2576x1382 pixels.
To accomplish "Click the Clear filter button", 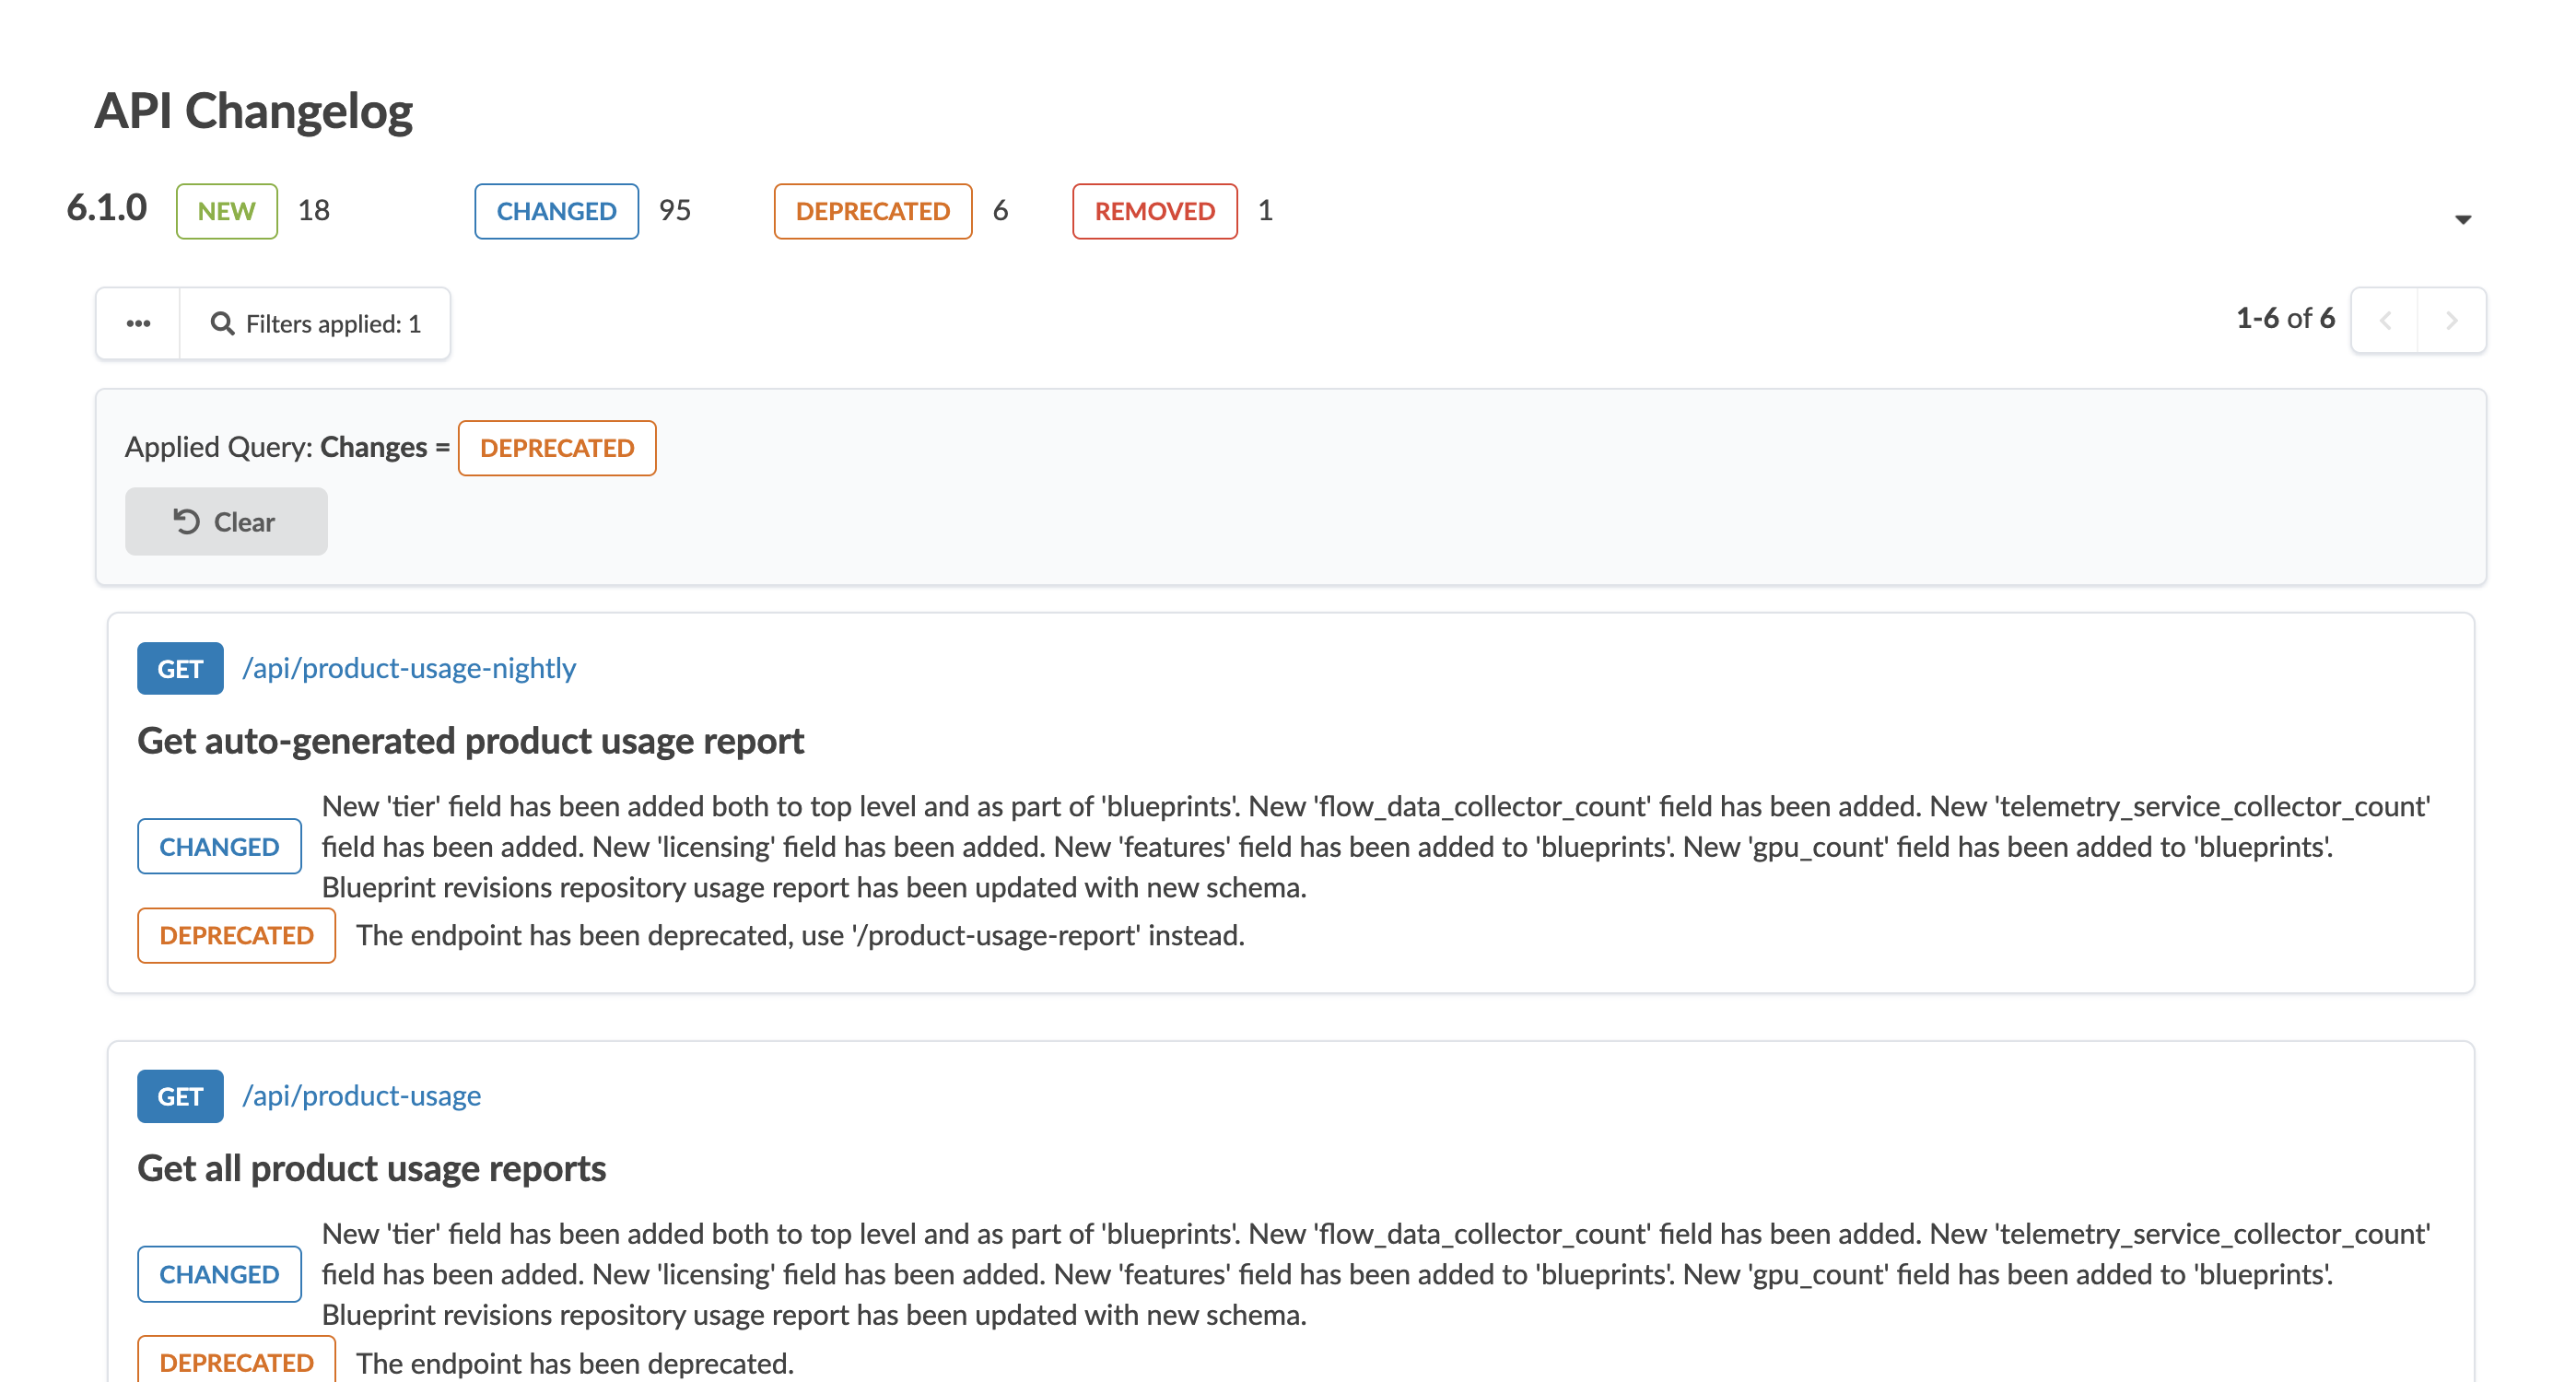I will (226, 521).
